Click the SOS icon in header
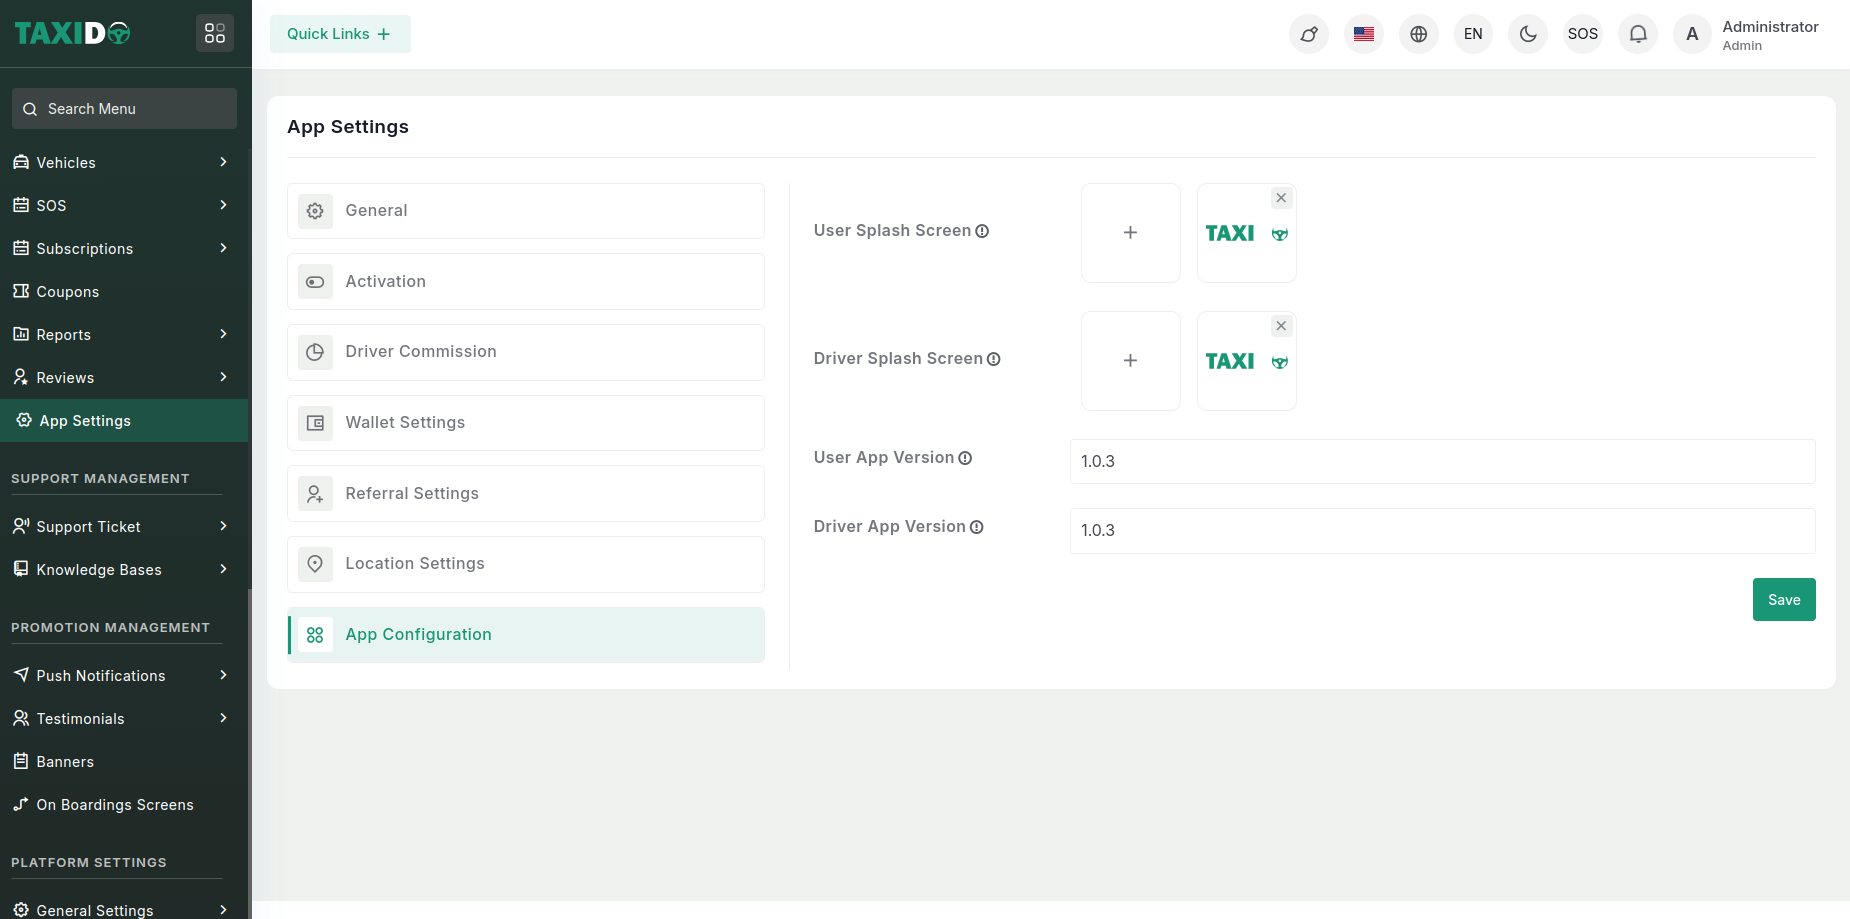 point(1582,34)
